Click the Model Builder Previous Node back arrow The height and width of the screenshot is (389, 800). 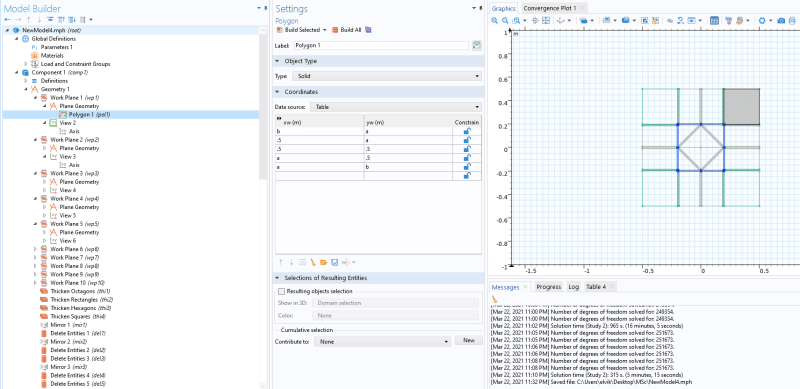click(x=7, y=19)
